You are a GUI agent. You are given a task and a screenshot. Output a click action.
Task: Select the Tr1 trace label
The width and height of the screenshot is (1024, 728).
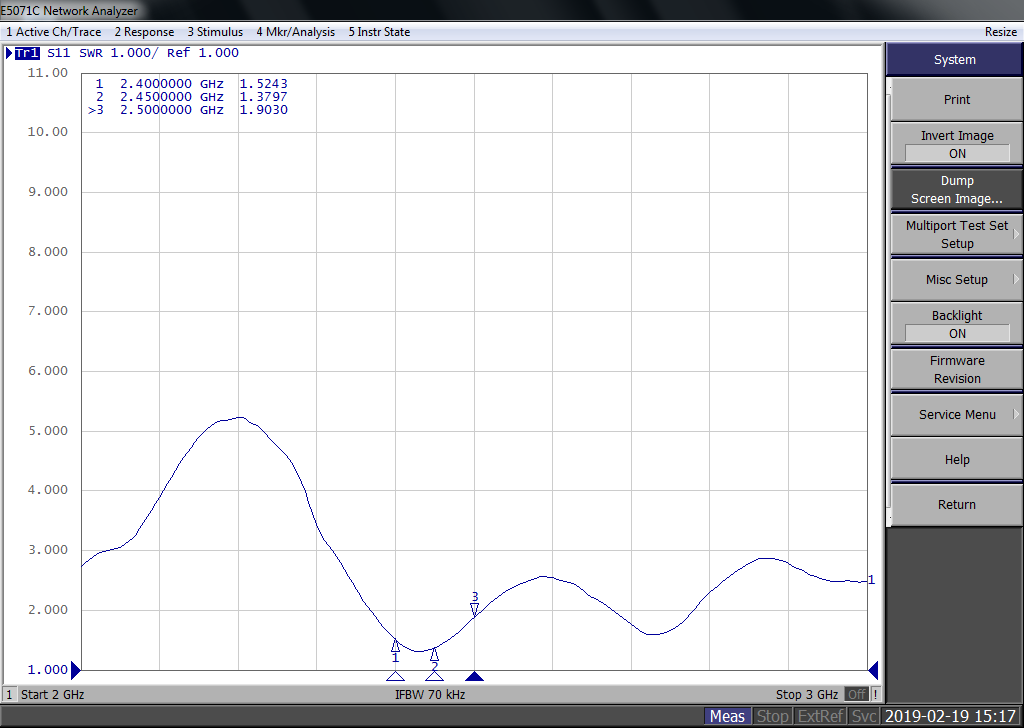click(26, 53)
